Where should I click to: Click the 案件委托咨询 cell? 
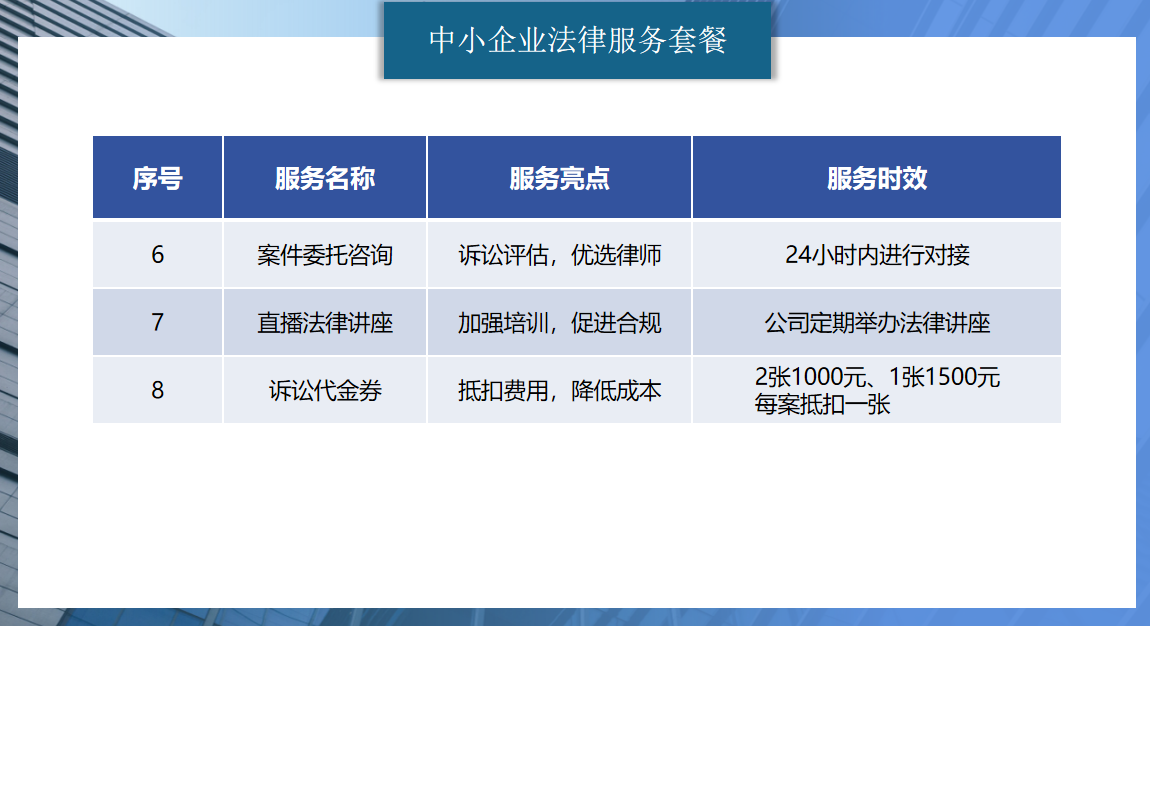pos(325,254)
